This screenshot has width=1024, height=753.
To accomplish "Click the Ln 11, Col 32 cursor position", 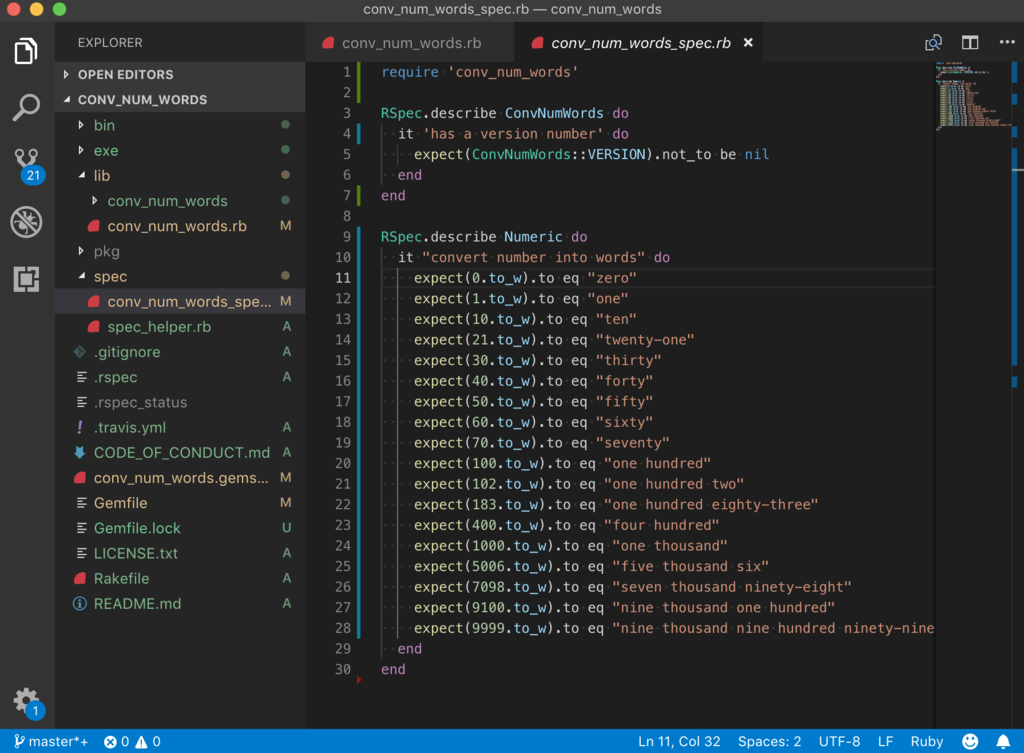I will (679, 742).
